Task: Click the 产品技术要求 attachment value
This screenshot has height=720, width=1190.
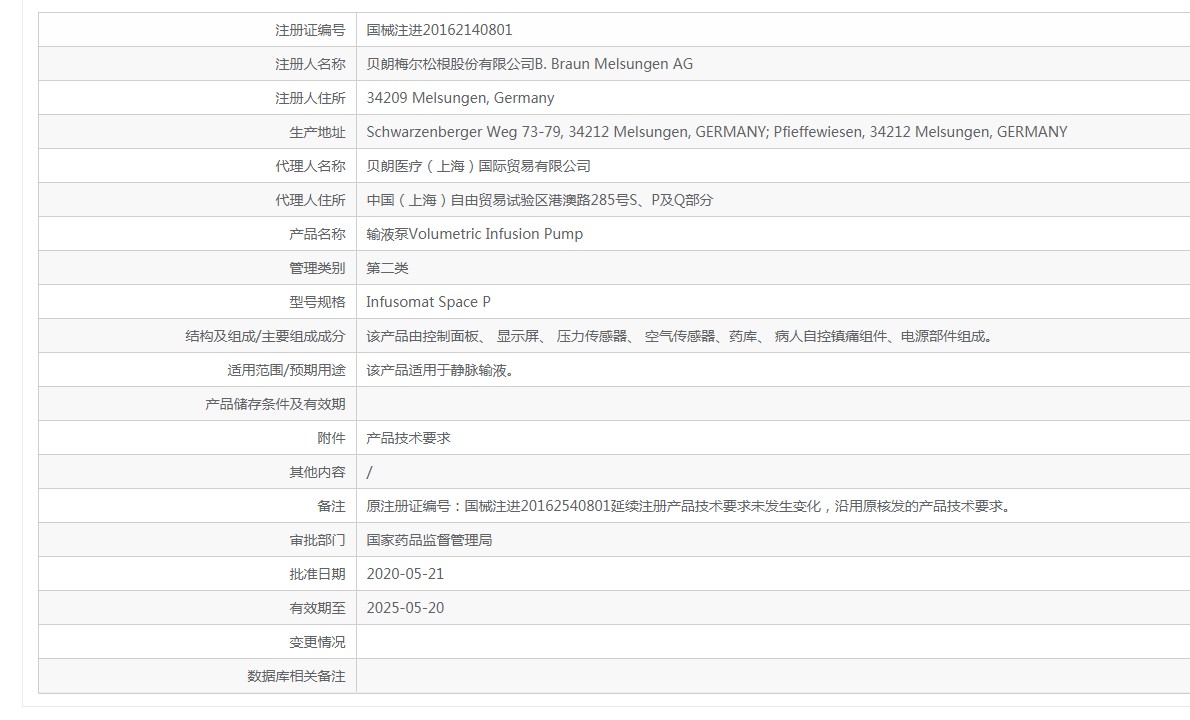Action: click(408, 438)
